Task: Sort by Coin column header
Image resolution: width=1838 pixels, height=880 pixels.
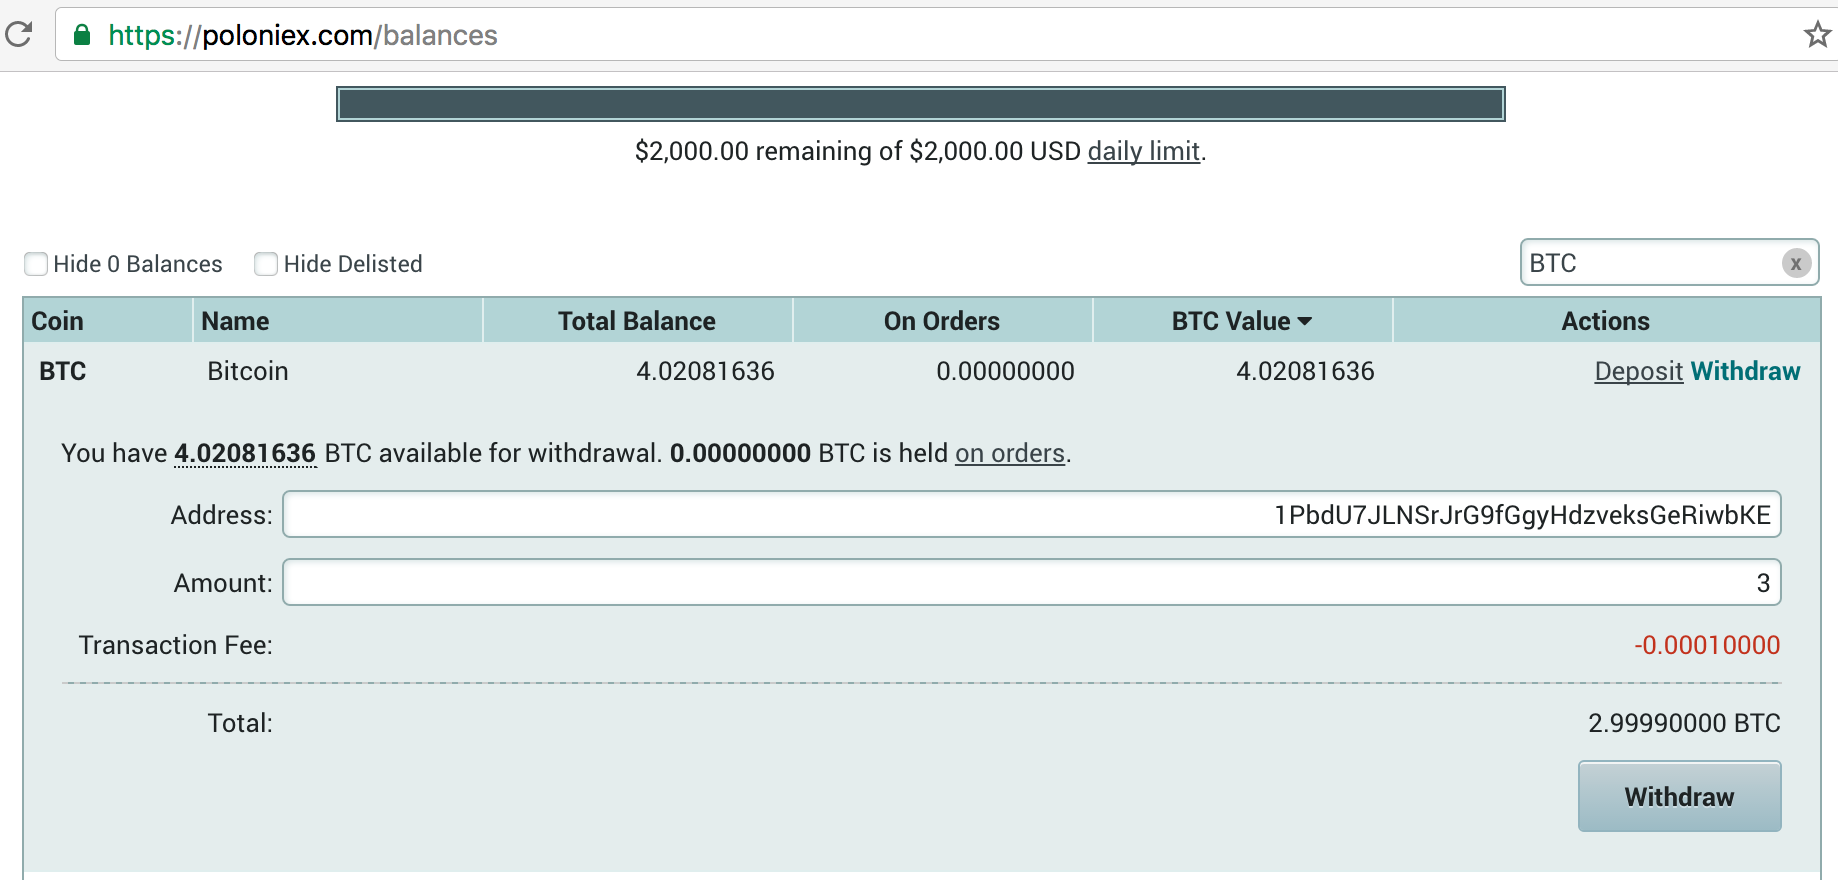Action: [x=57, y=321]
